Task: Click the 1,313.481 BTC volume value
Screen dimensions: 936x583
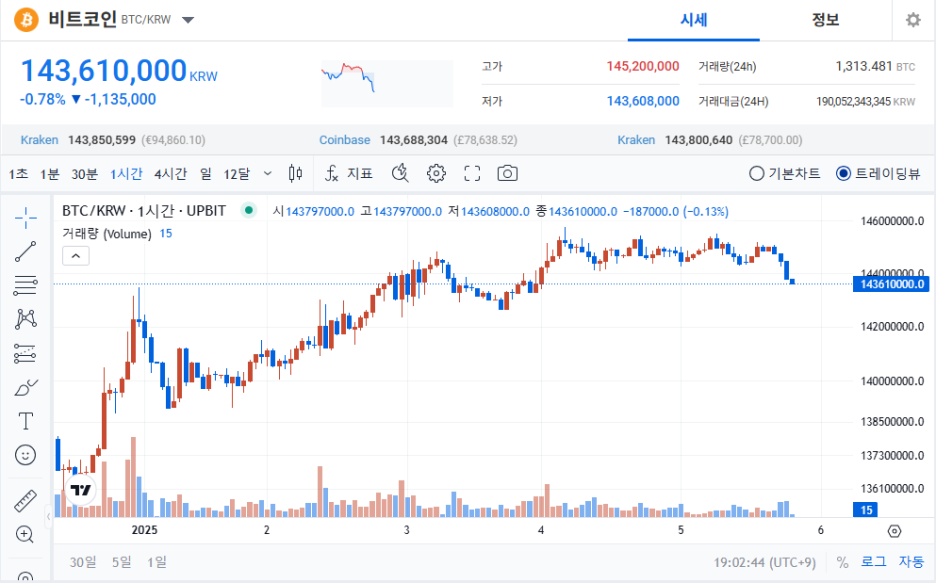Action: pyautogui.click(x=875, y=66)
